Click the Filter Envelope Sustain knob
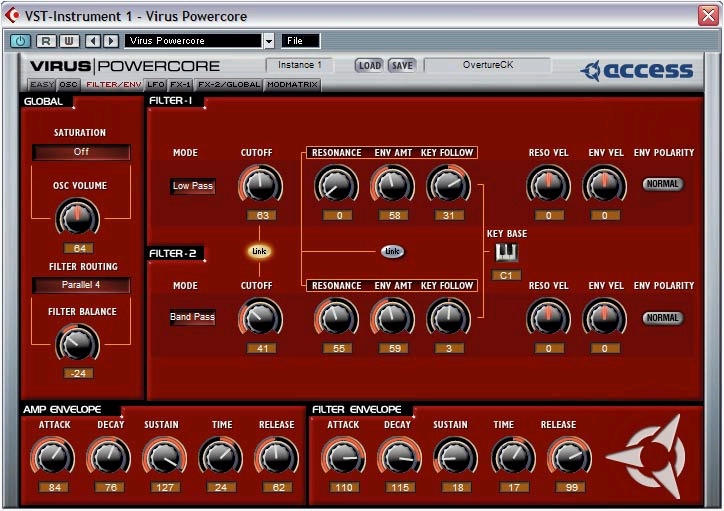Image resolution: width=724 pixels, height=511 pixels. (456, 457)
